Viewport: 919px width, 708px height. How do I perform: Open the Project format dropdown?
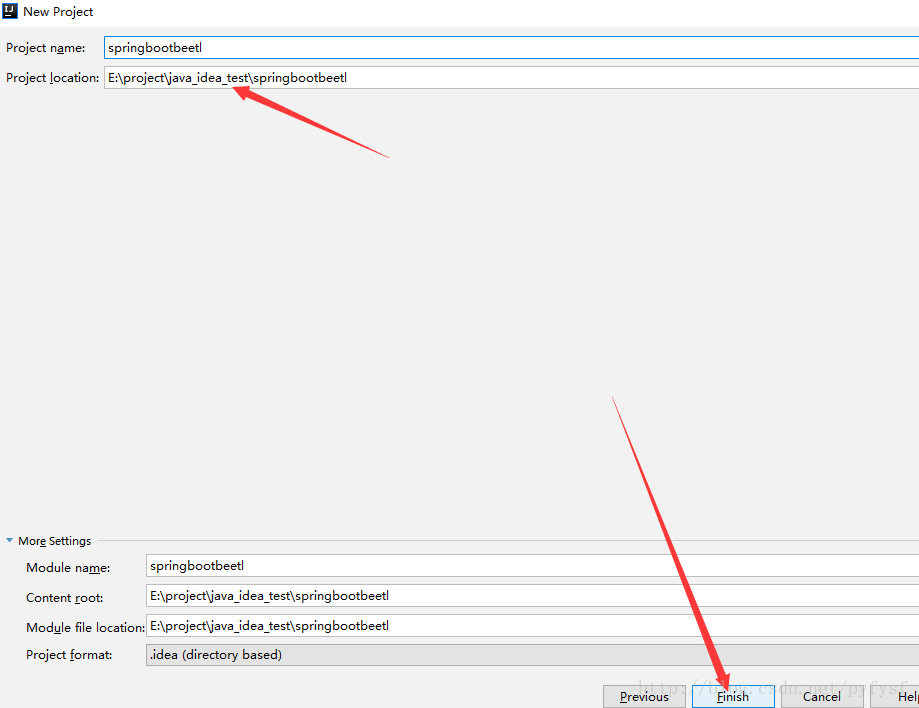(532, 655)
